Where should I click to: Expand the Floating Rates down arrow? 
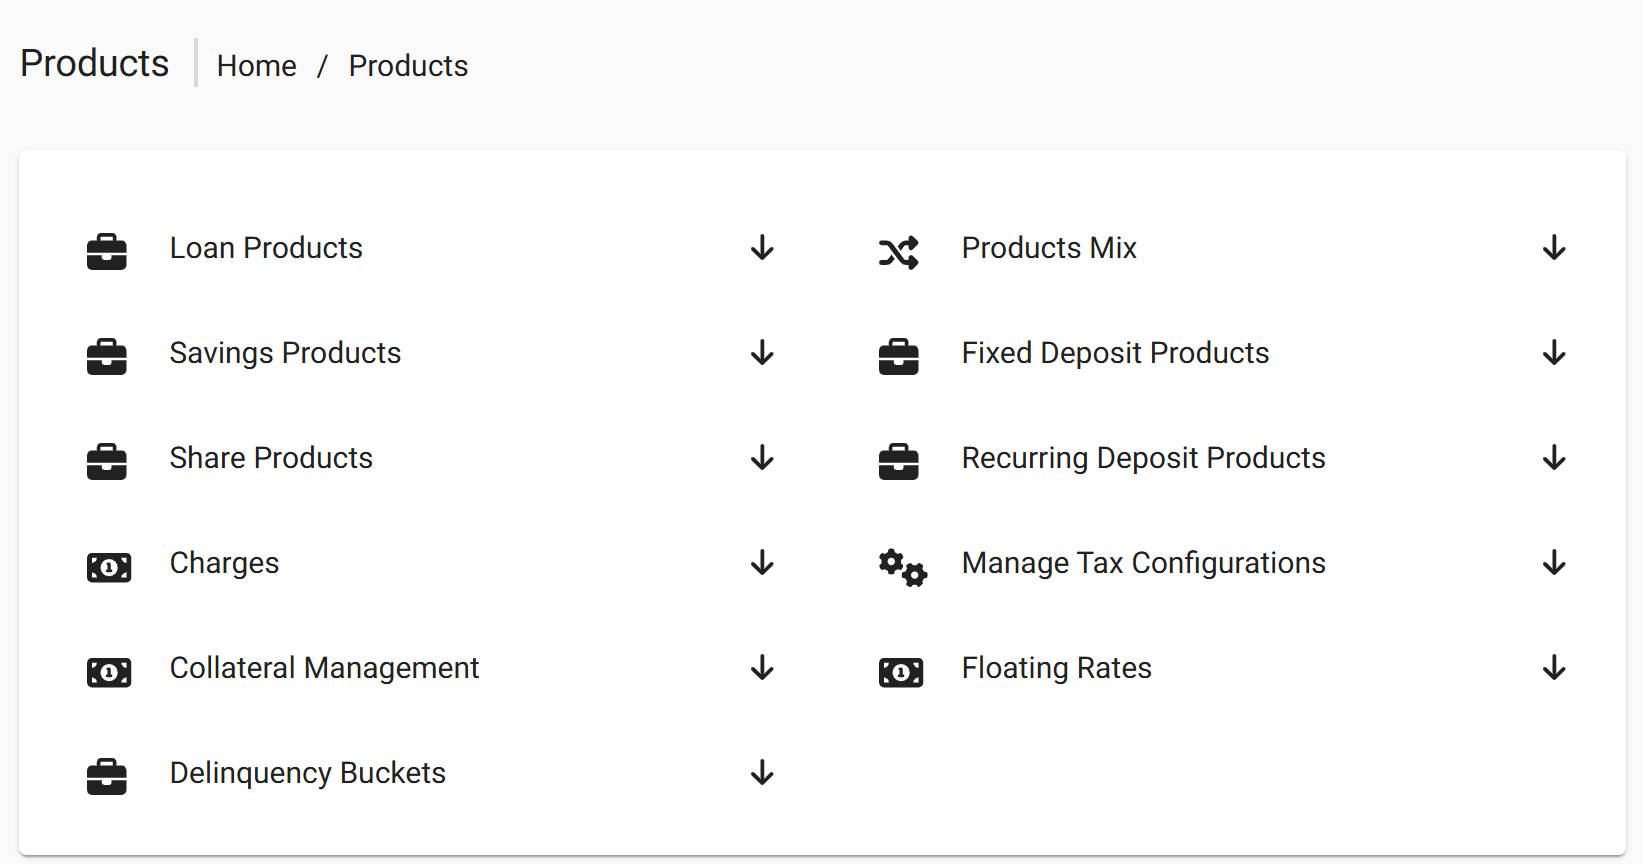pyautogui.click(x=1554, y=668)
